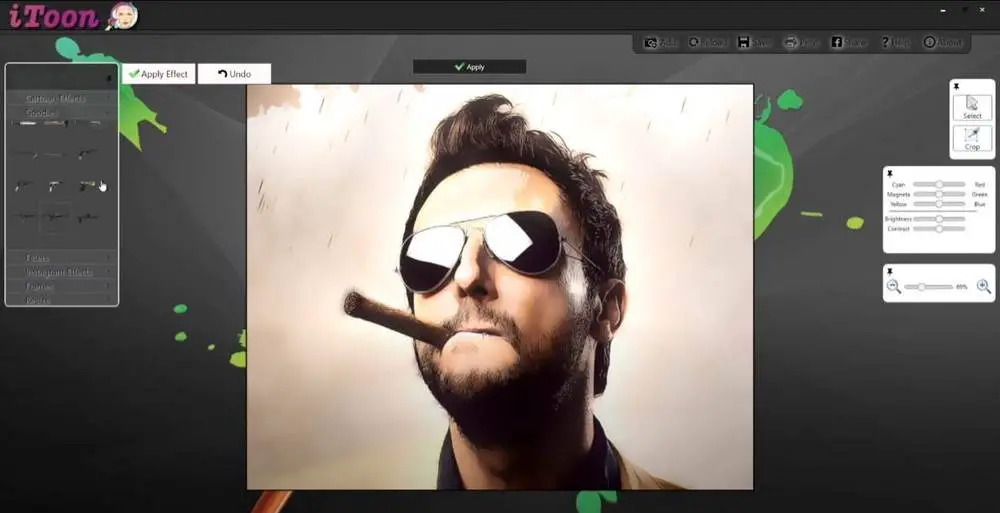This screenshot has height=513, width=1000.
Task: Click the Brightness slider handle
Action: [938, 219]
